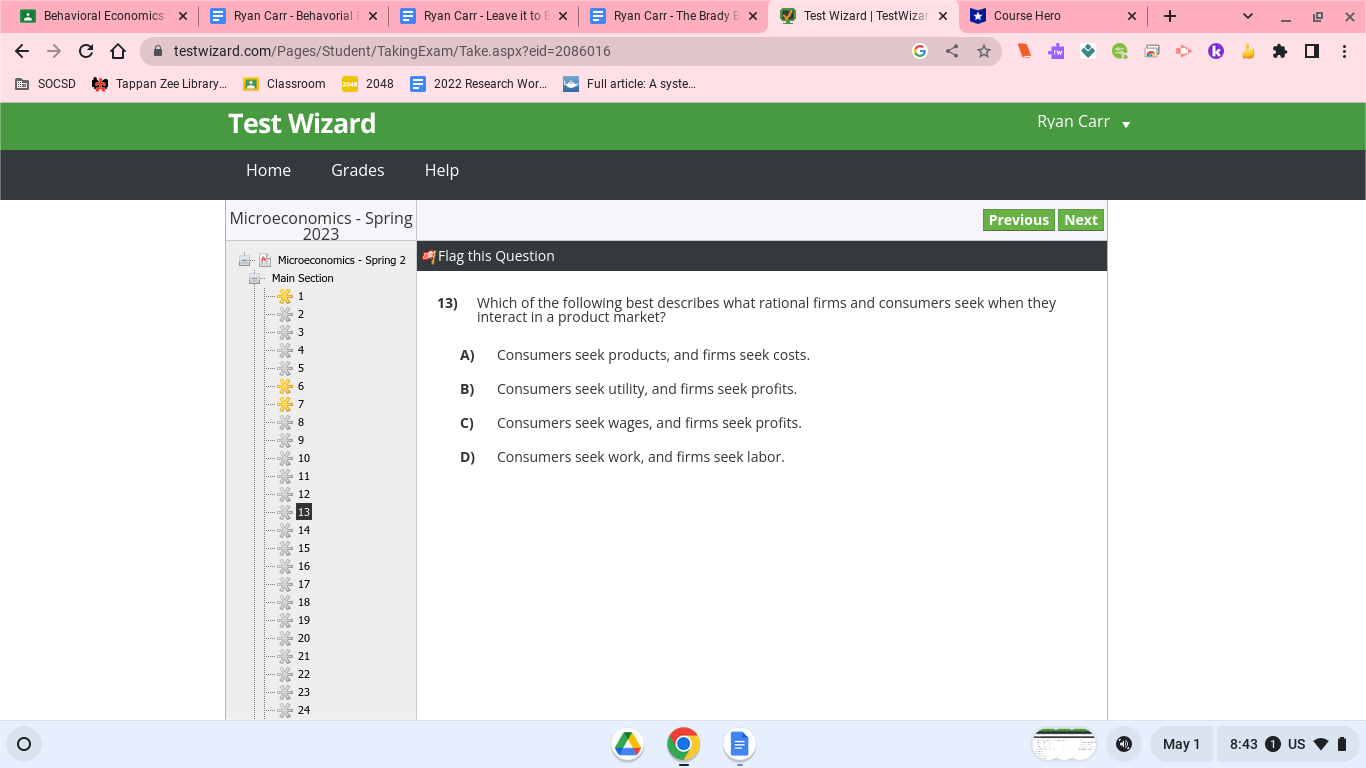Open the SOCSD bookmark

[45, 84]
